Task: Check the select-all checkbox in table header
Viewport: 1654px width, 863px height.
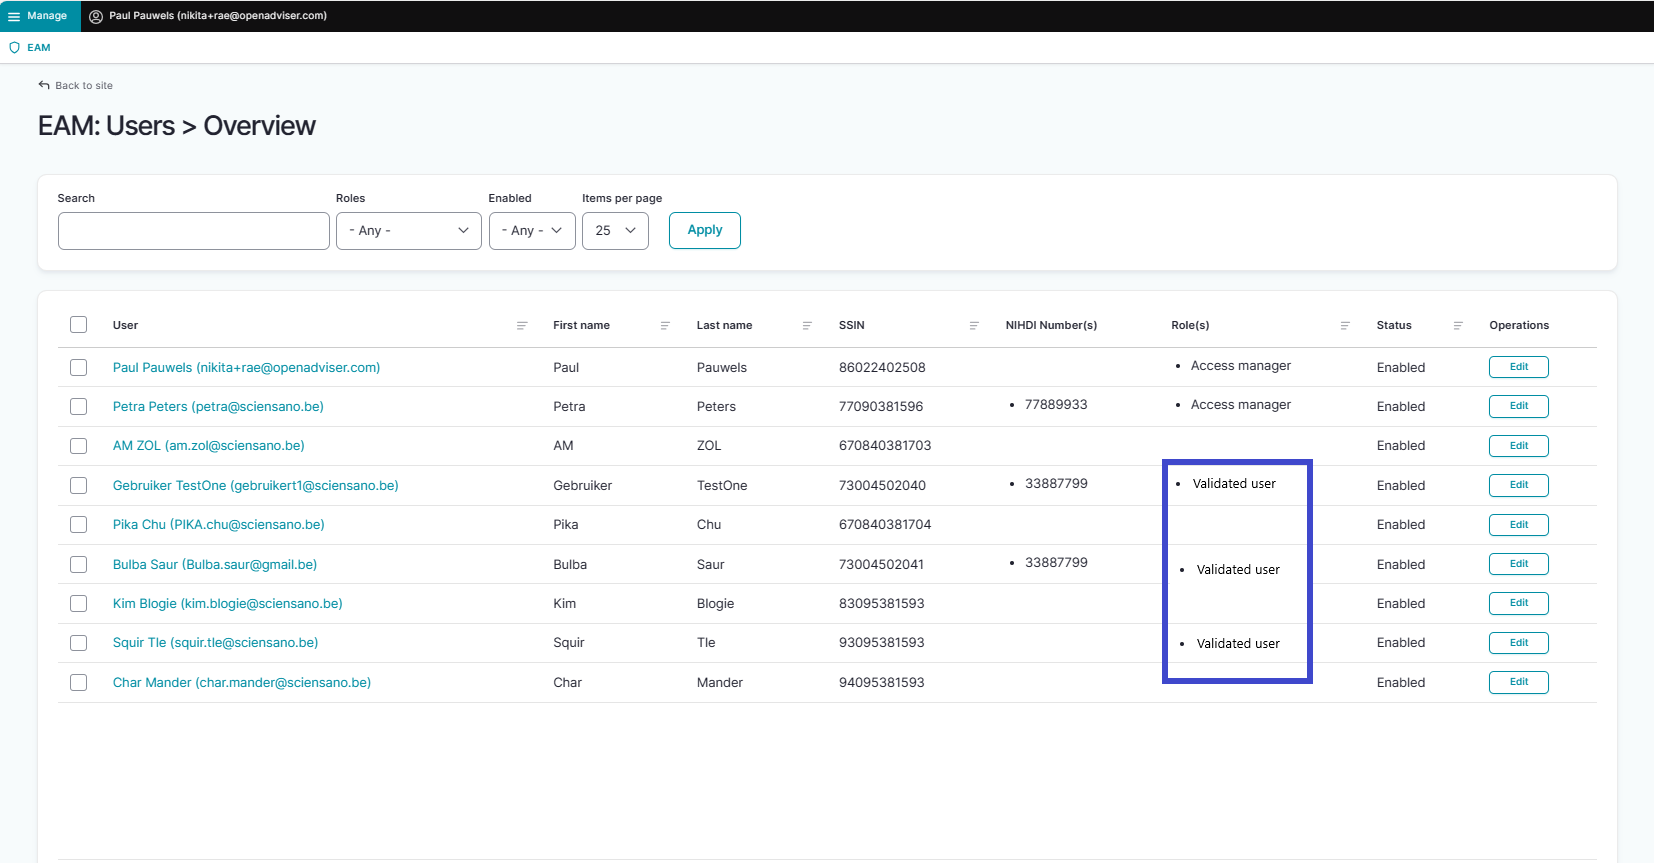Action: (79, 325)
